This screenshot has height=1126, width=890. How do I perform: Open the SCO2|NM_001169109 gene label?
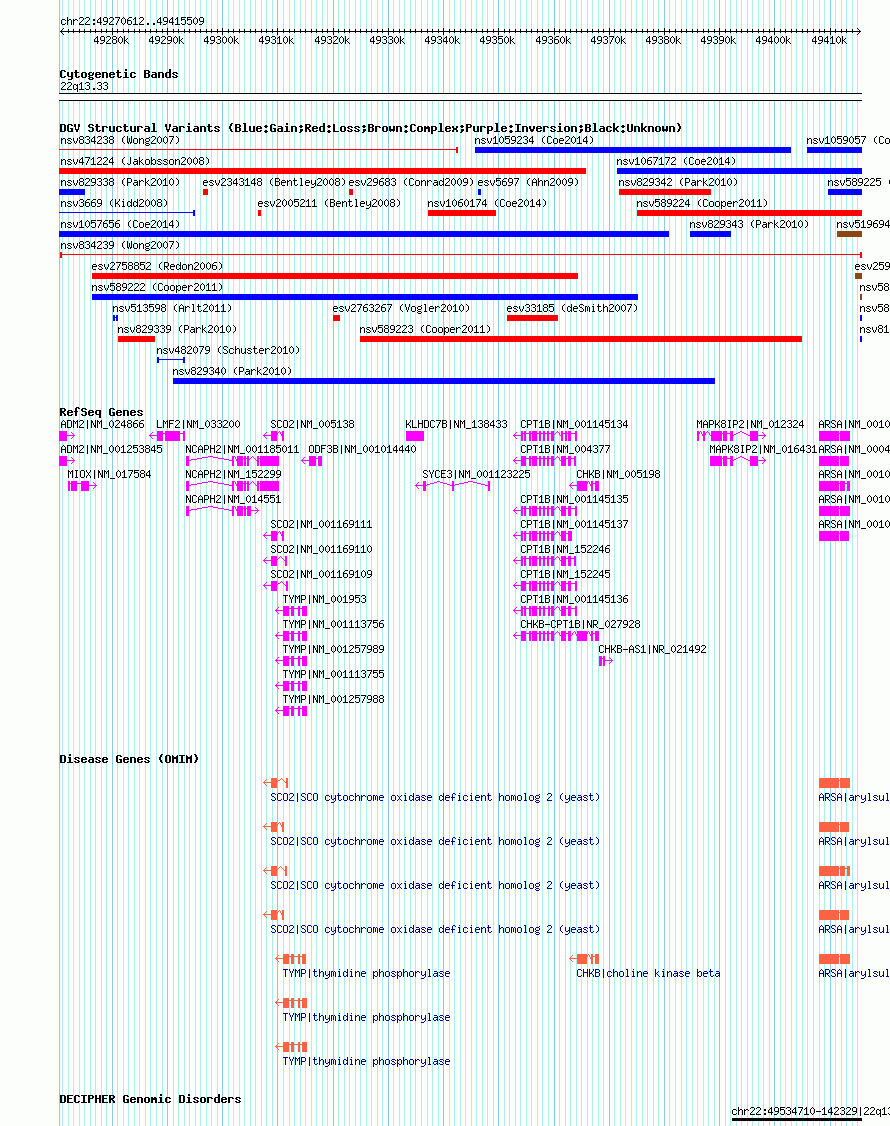pos(321,574)
